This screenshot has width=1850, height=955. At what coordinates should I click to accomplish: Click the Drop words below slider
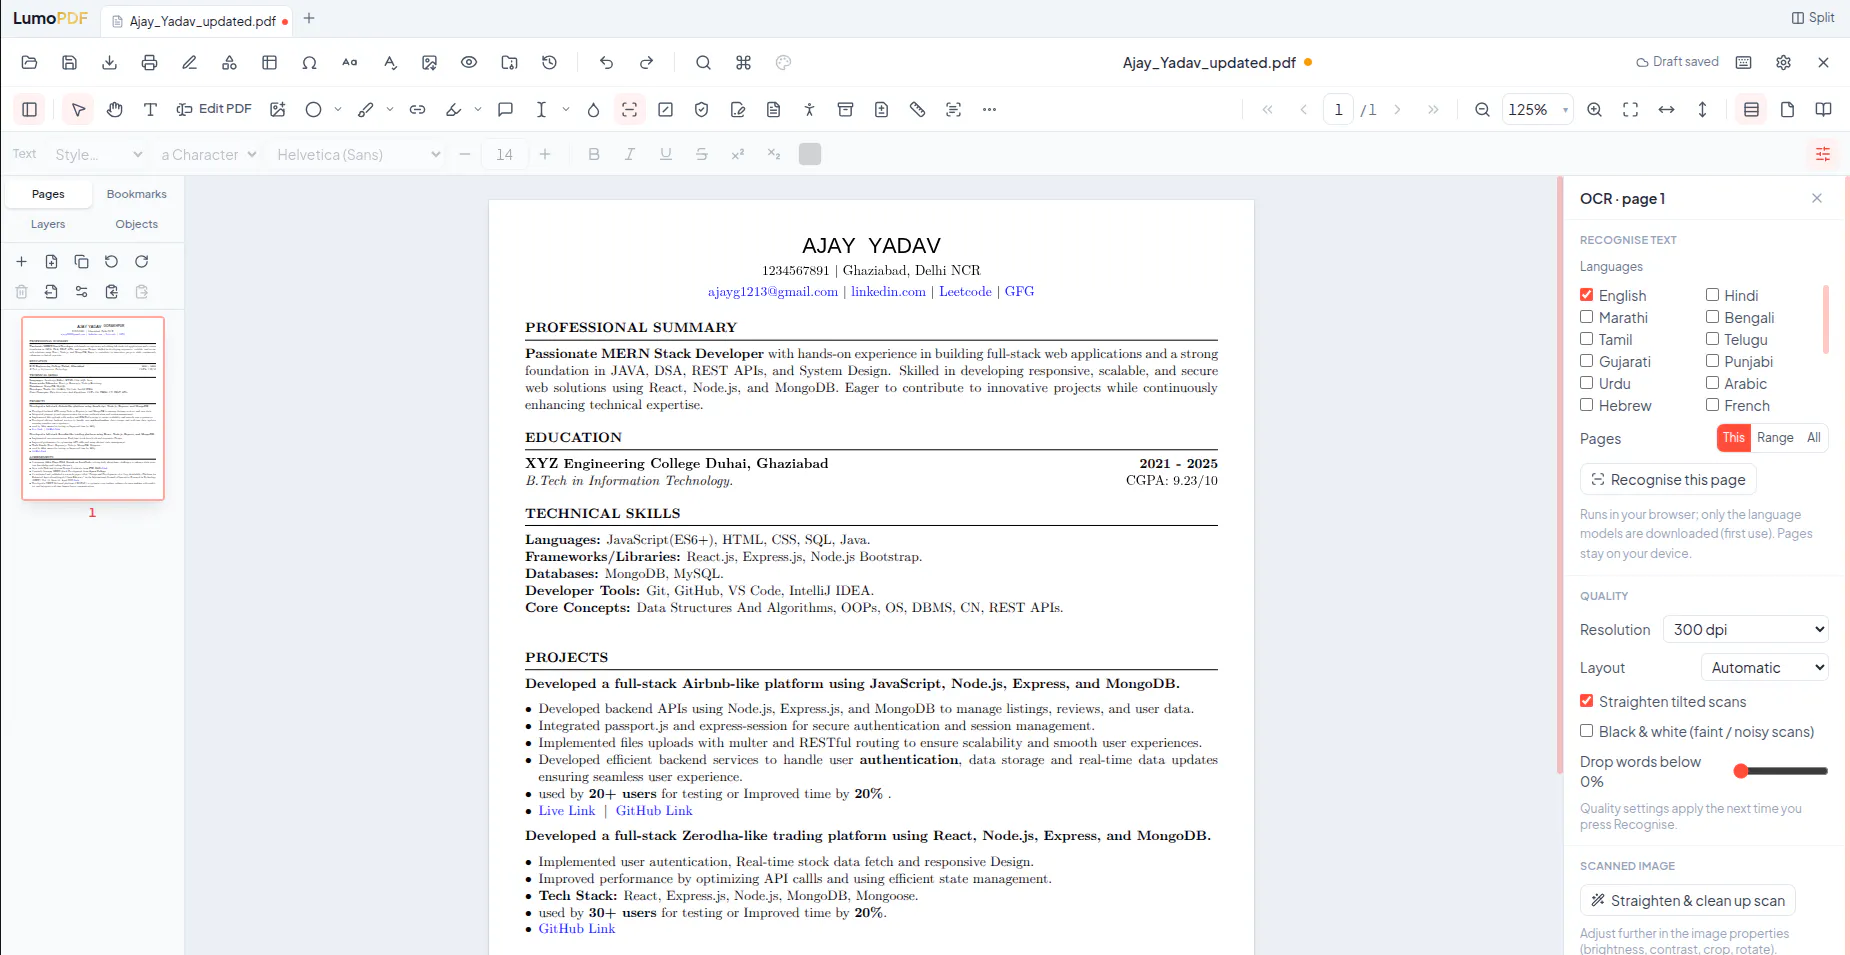tap(1781, 771)
